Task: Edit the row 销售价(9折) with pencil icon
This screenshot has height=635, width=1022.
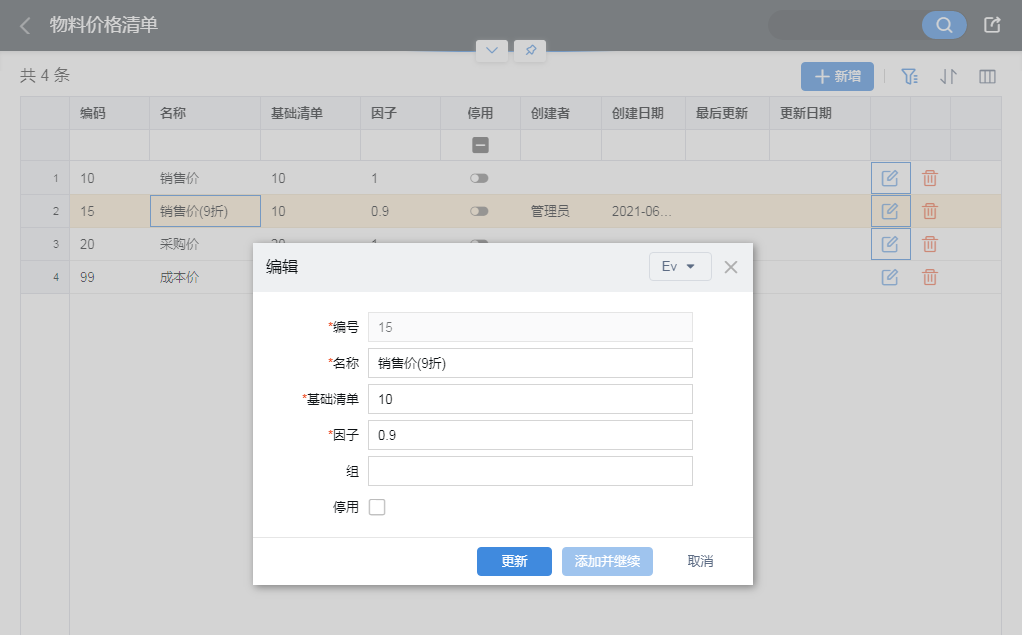Action: 890,211
